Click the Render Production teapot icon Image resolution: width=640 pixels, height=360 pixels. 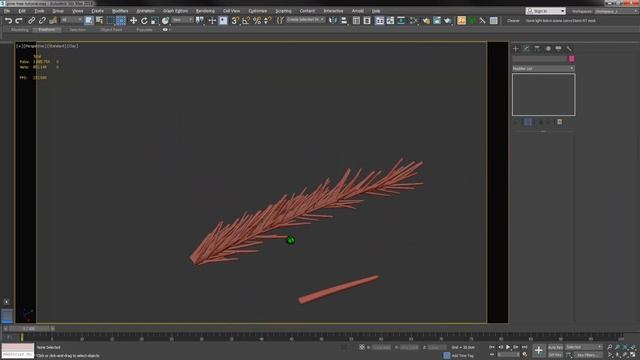[x=448, y=20]
